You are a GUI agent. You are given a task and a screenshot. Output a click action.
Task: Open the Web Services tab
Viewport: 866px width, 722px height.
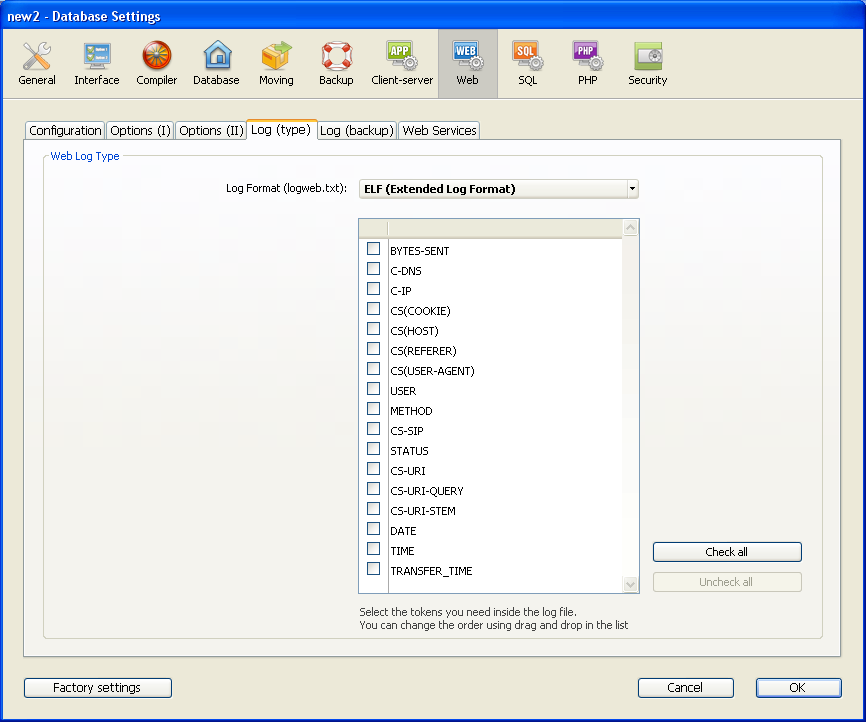439,131
